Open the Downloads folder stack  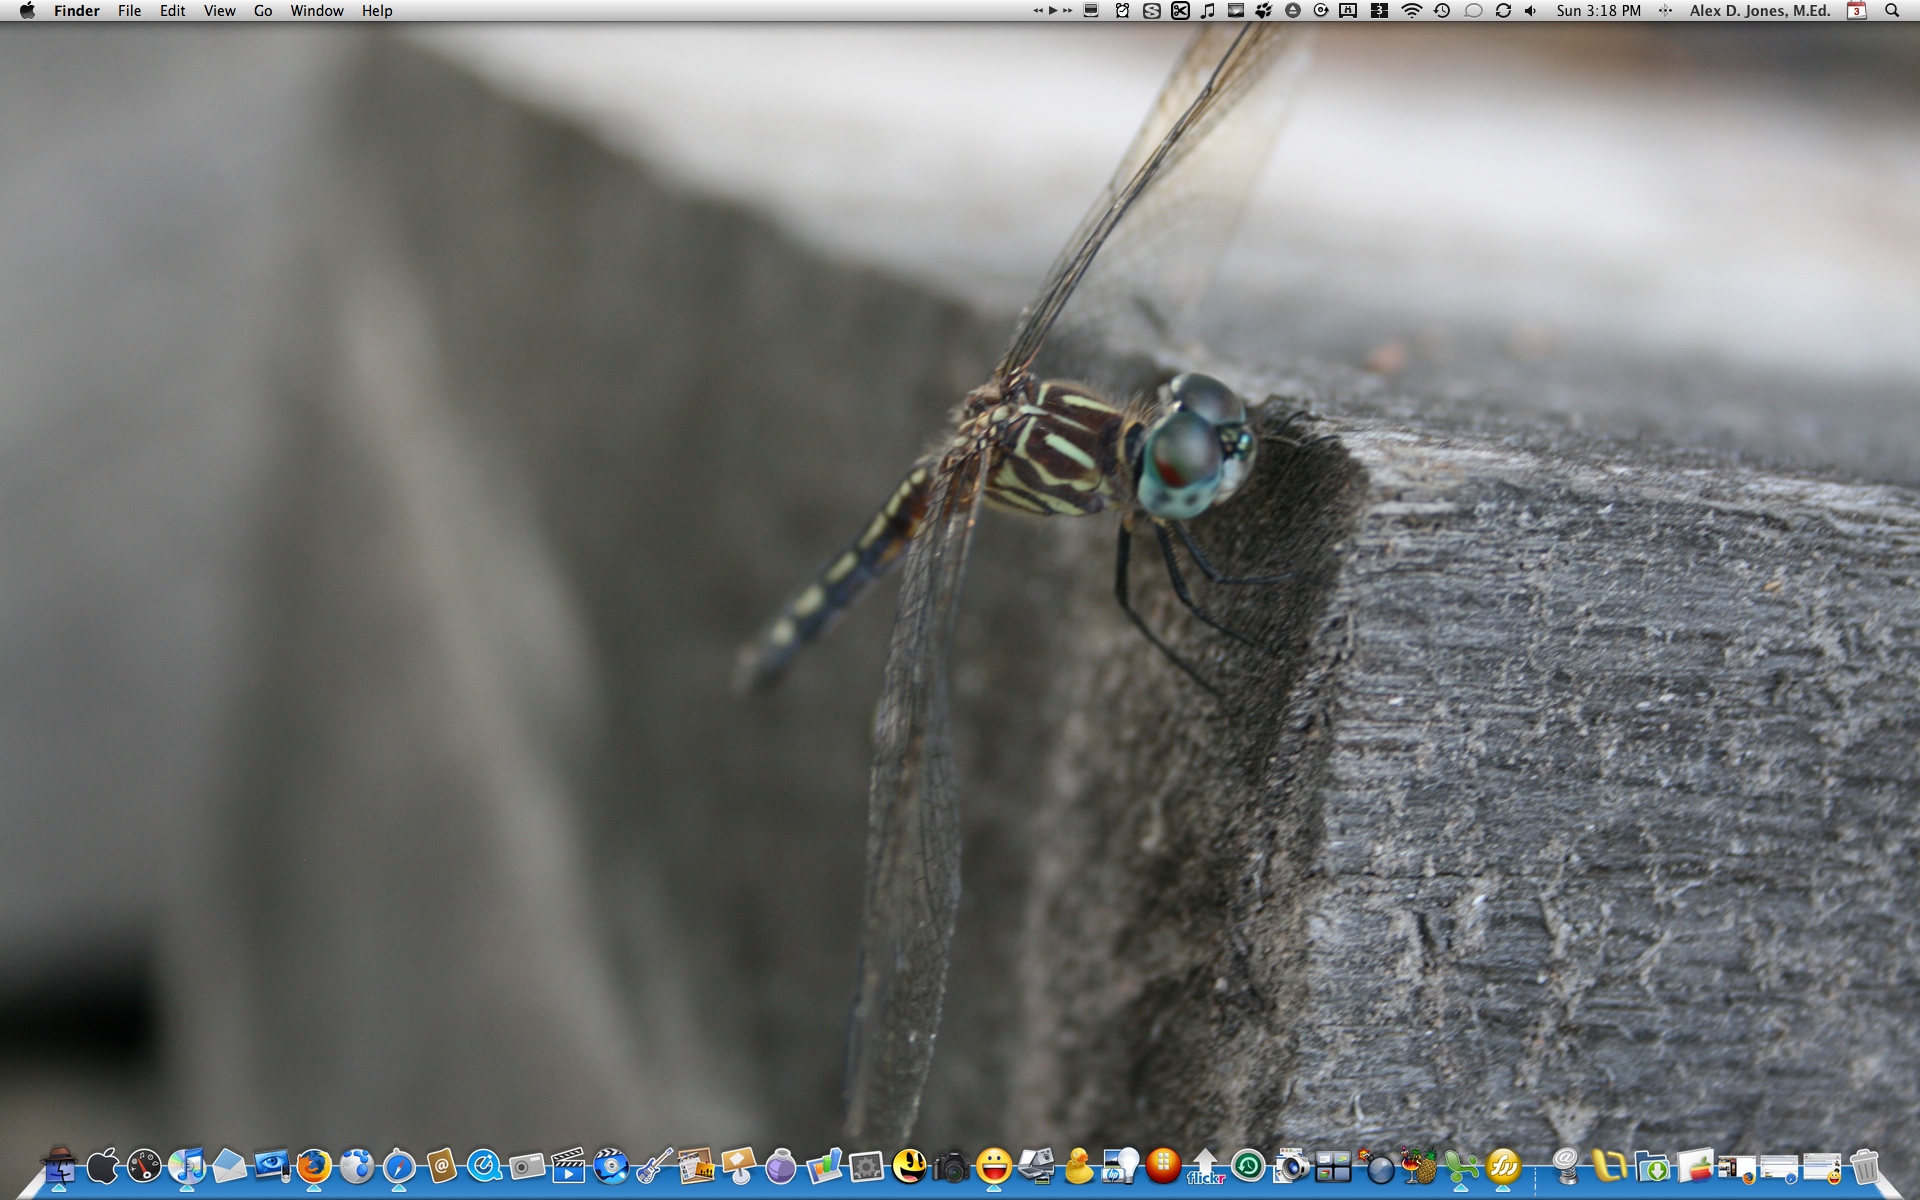tap(1652, 1167)
